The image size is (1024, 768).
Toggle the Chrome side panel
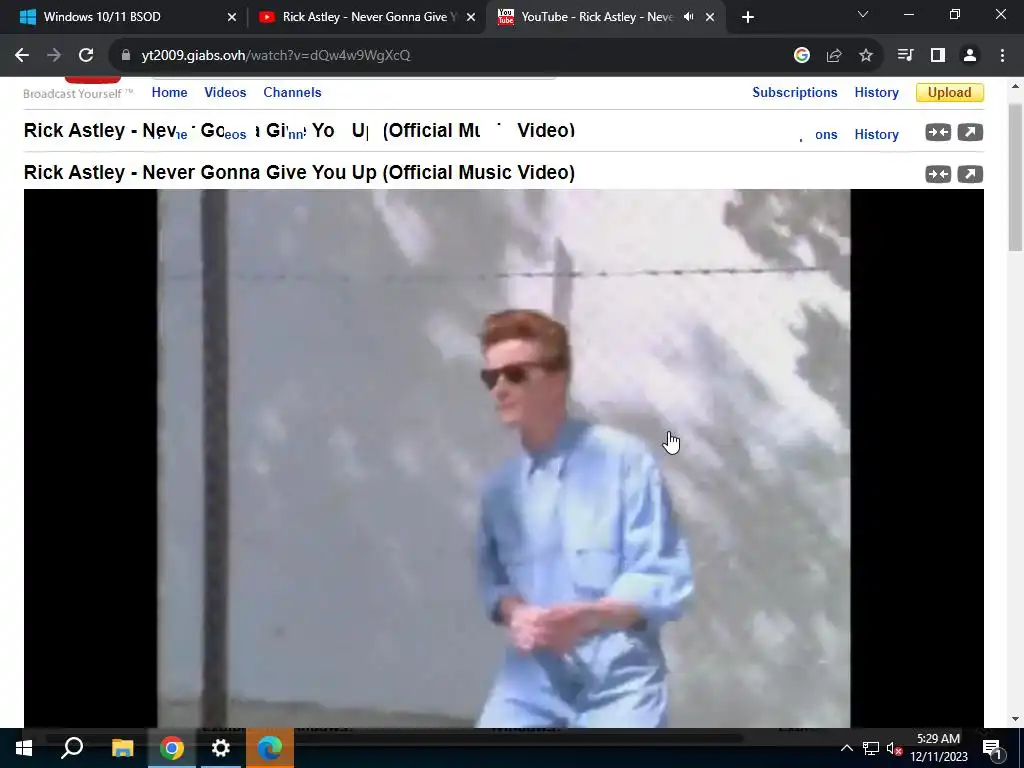938,56
